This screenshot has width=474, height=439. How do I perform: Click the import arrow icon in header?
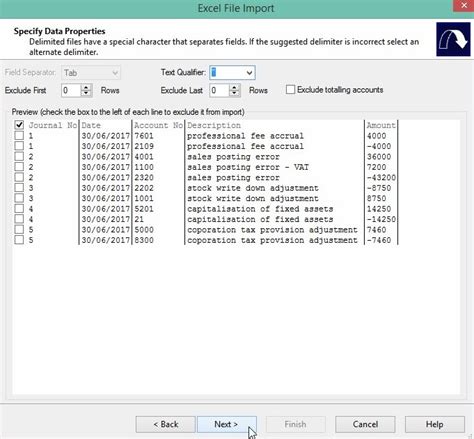click(453, 39)
